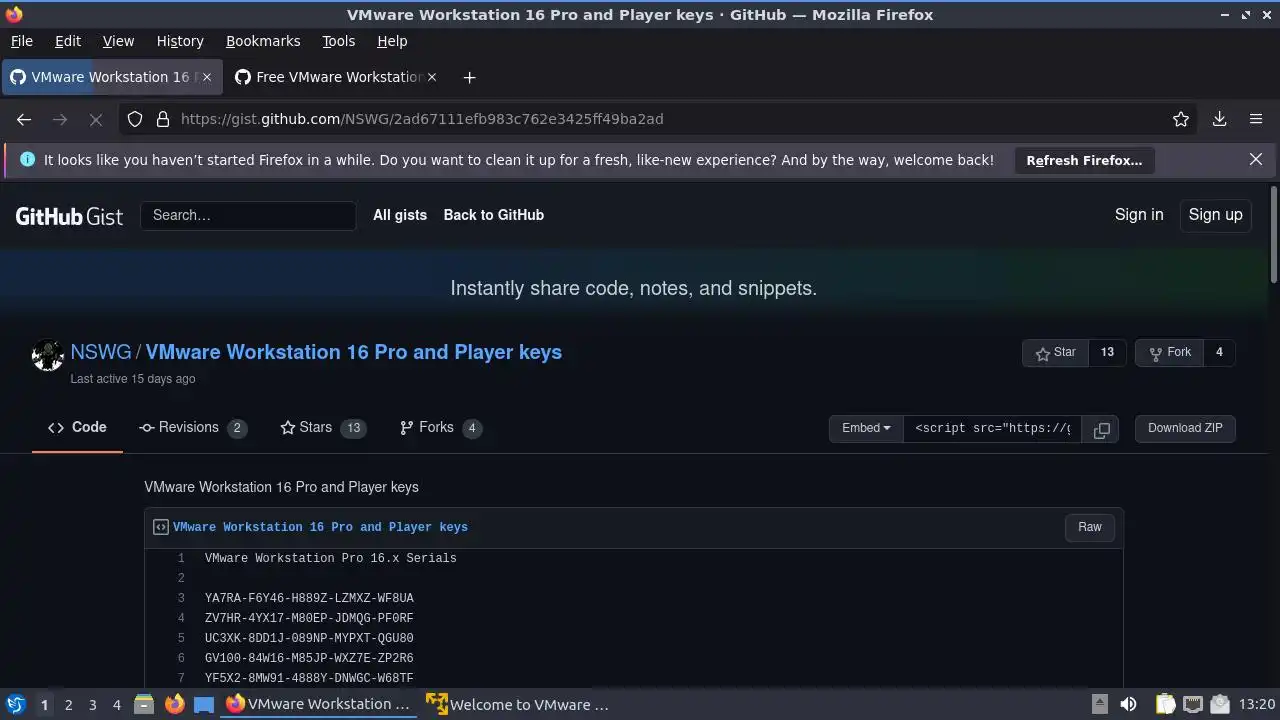Open the File menu

(x=21, y=41)
